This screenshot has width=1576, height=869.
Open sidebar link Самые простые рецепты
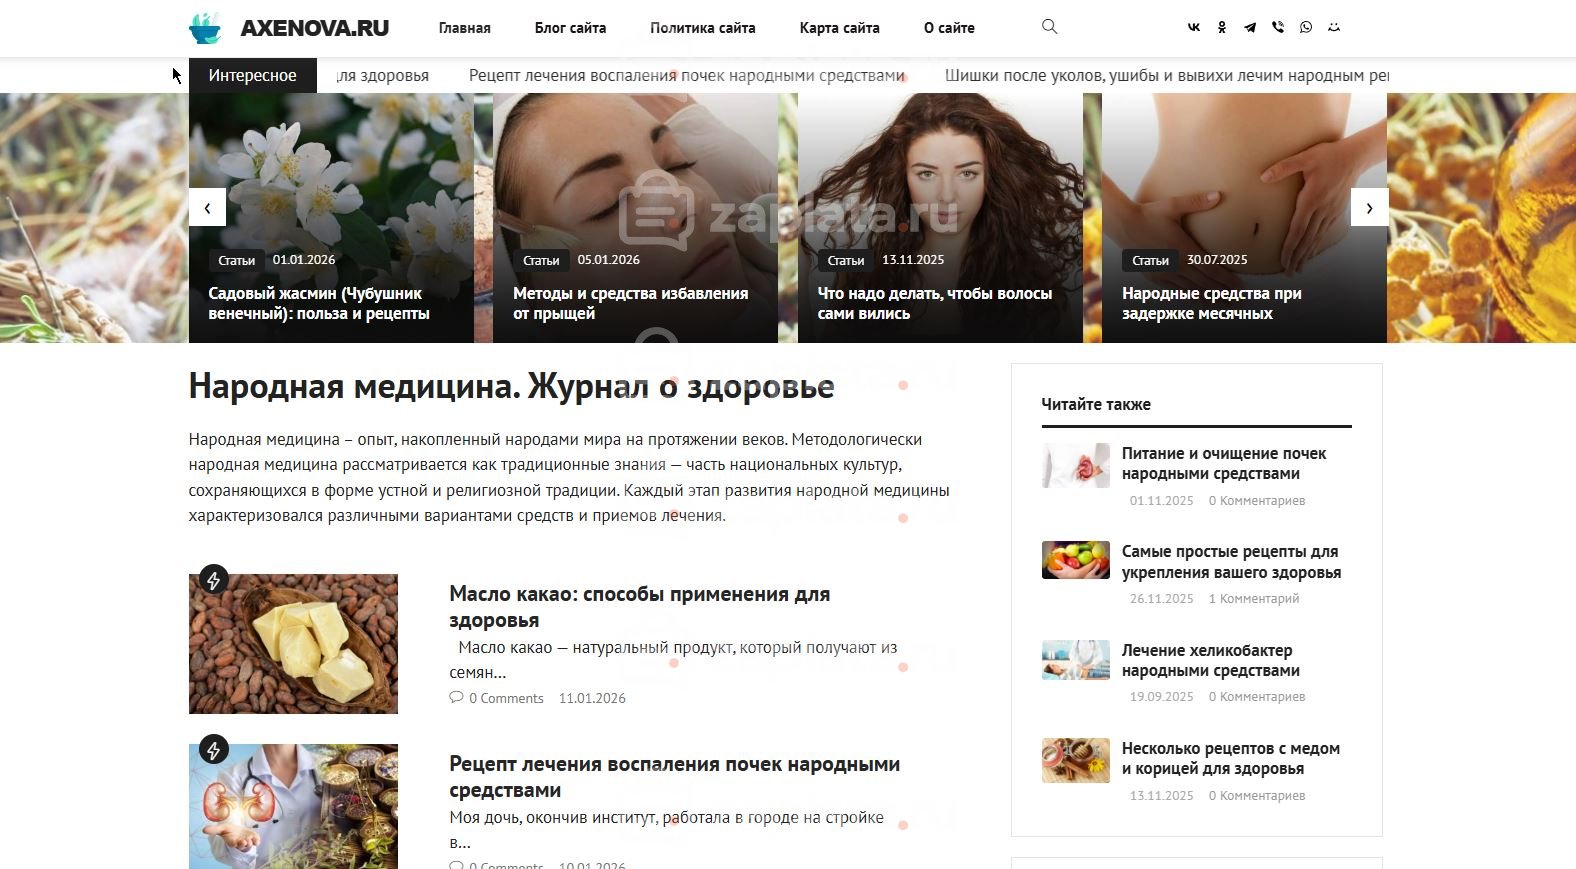tap(1231, 562)
